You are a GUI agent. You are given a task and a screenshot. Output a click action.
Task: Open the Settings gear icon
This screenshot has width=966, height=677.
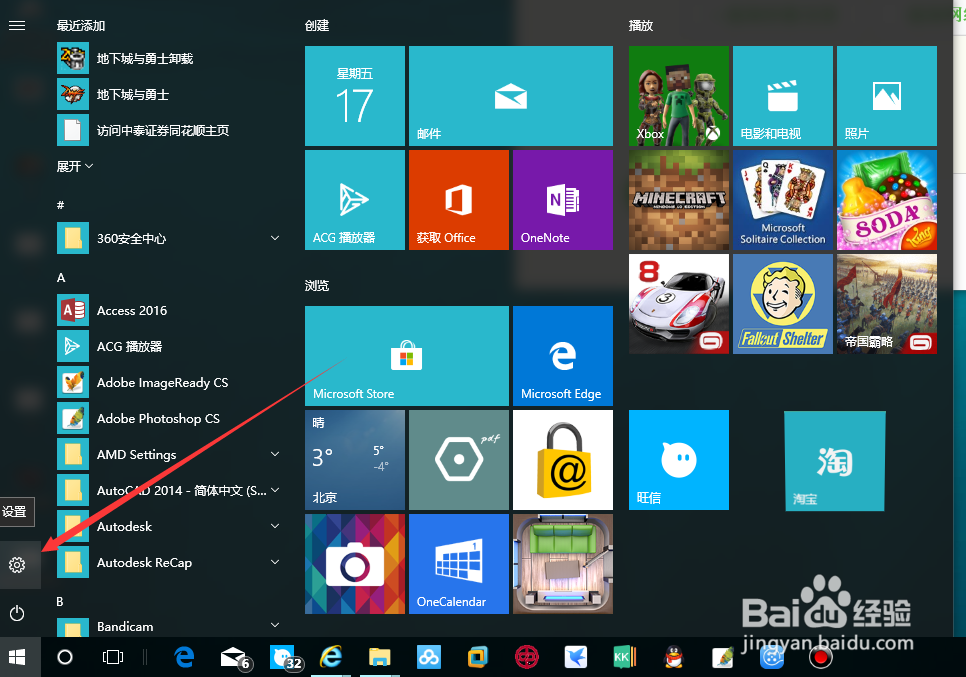tap(17, 564)
